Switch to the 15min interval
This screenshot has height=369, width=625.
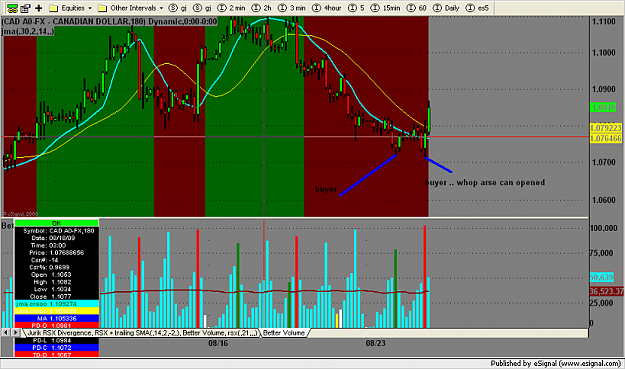[385, 8]
